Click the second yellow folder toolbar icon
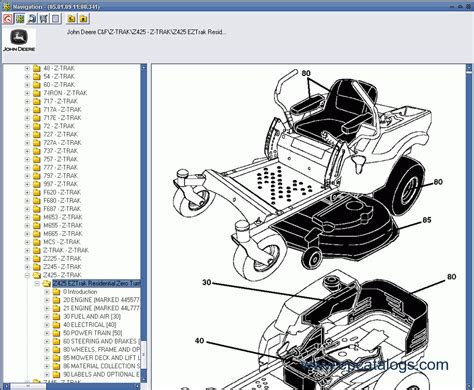The height and width of the screenshot is (390, 474). point(83,19)
